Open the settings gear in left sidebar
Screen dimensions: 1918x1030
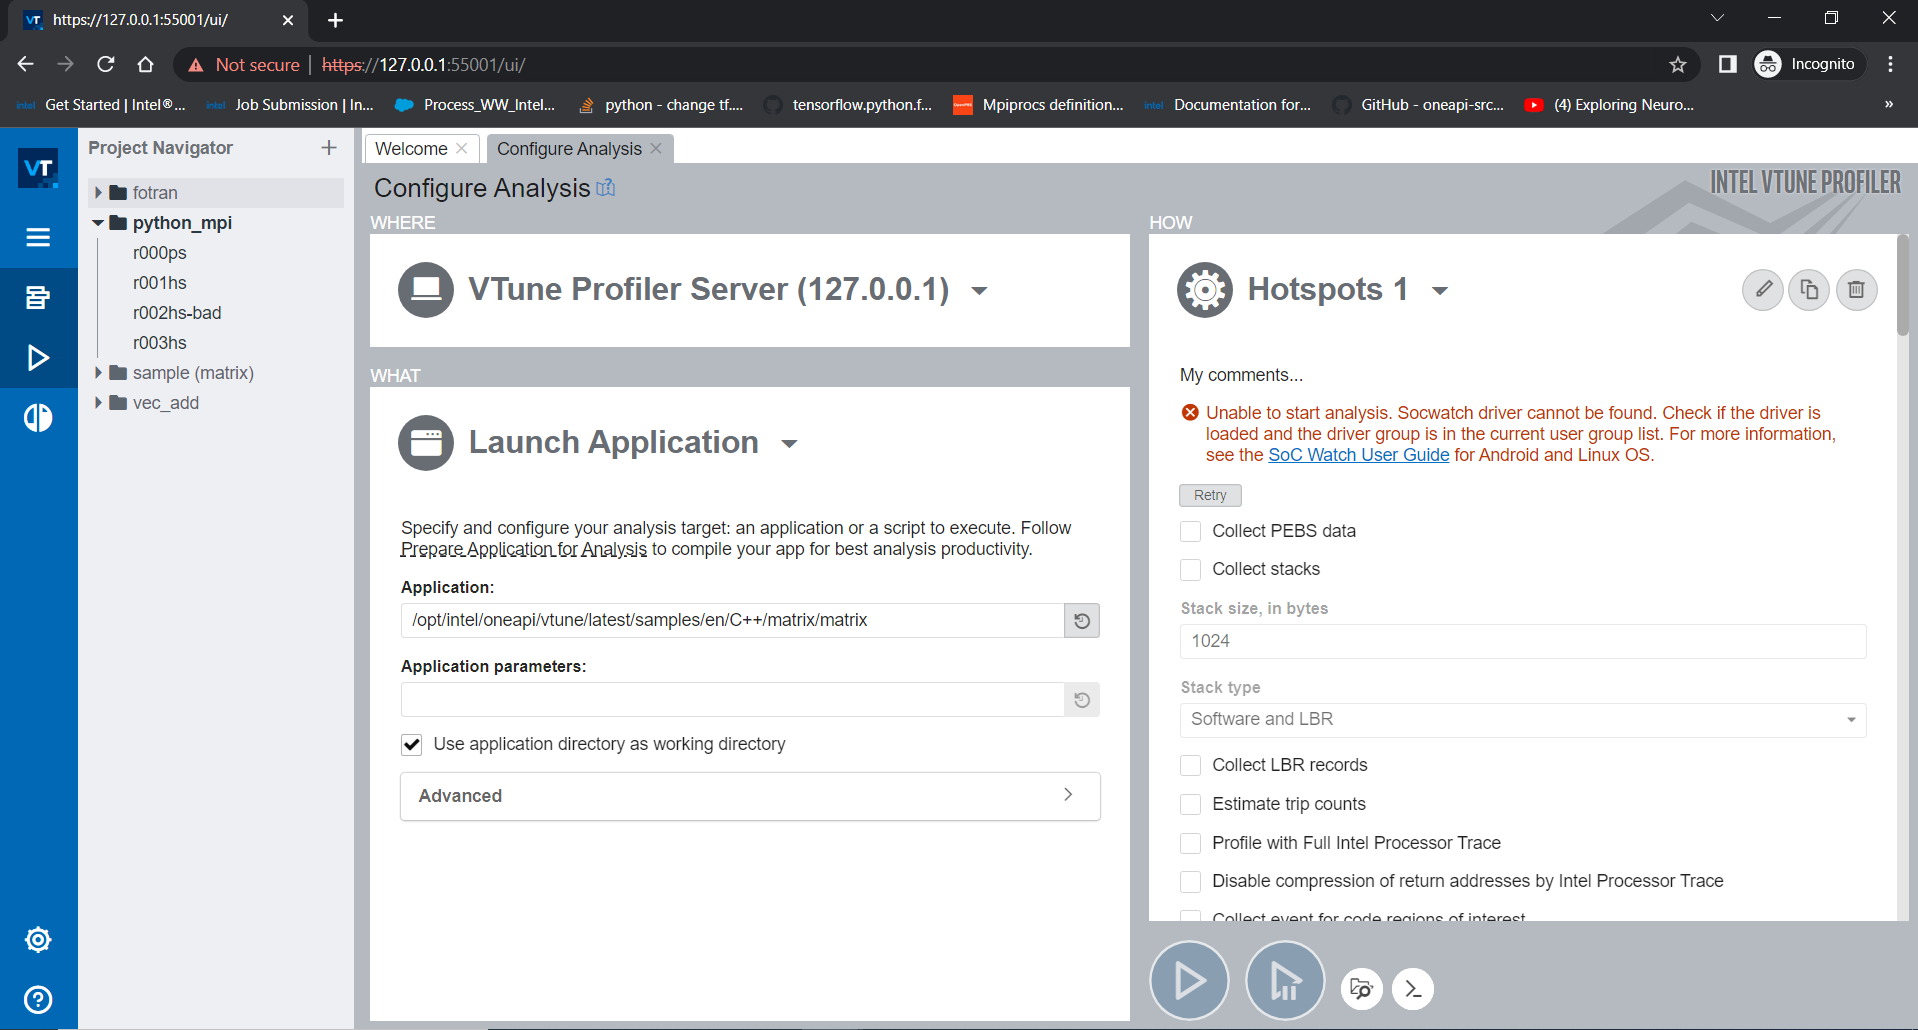pyautogui.click(x=38, y=940)
